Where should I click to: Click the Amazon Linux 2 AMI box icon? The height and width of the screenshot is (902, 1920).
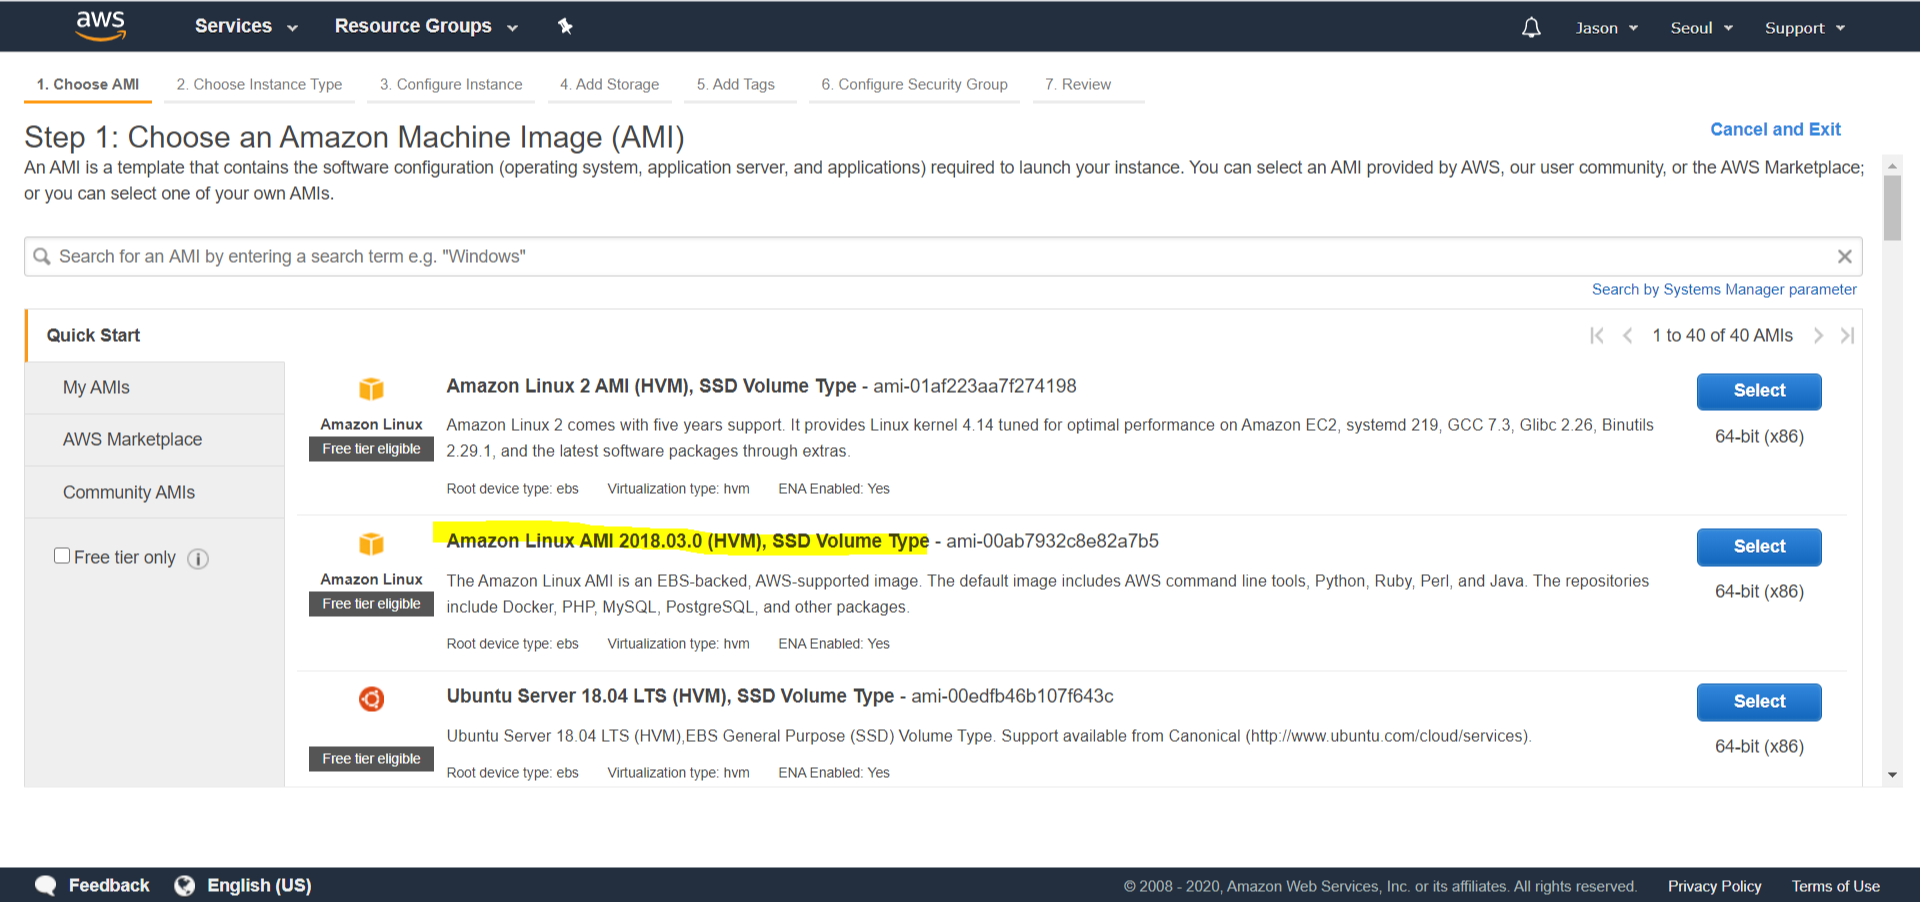click(x=371, y=388)
